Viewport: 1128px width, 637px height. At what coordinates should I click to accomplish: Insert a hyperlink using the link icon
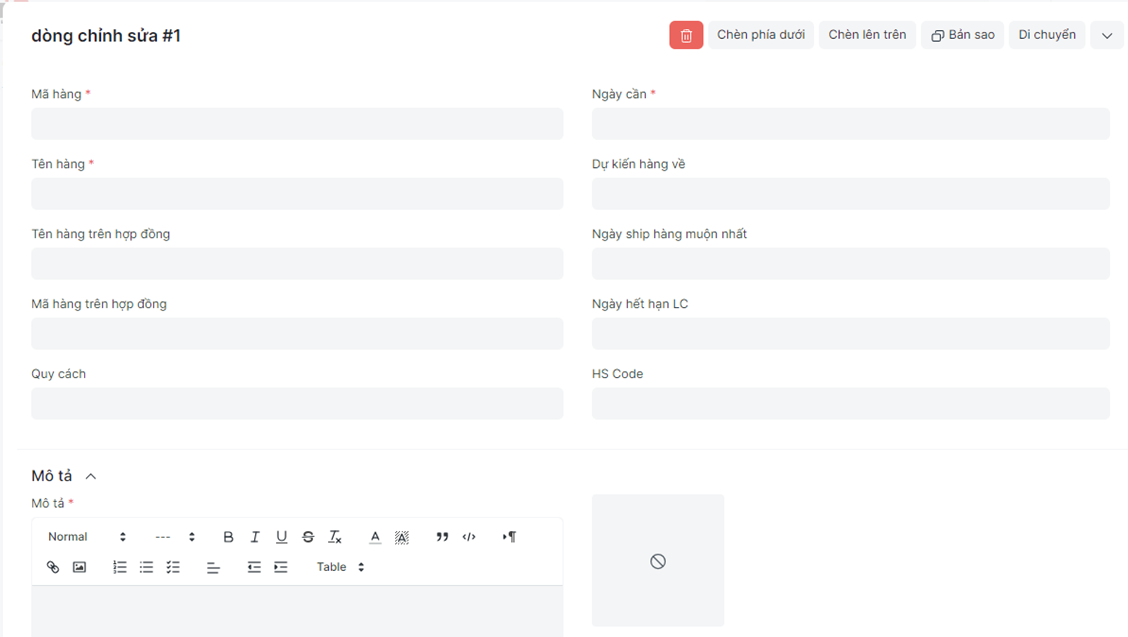tap(53, 567)
